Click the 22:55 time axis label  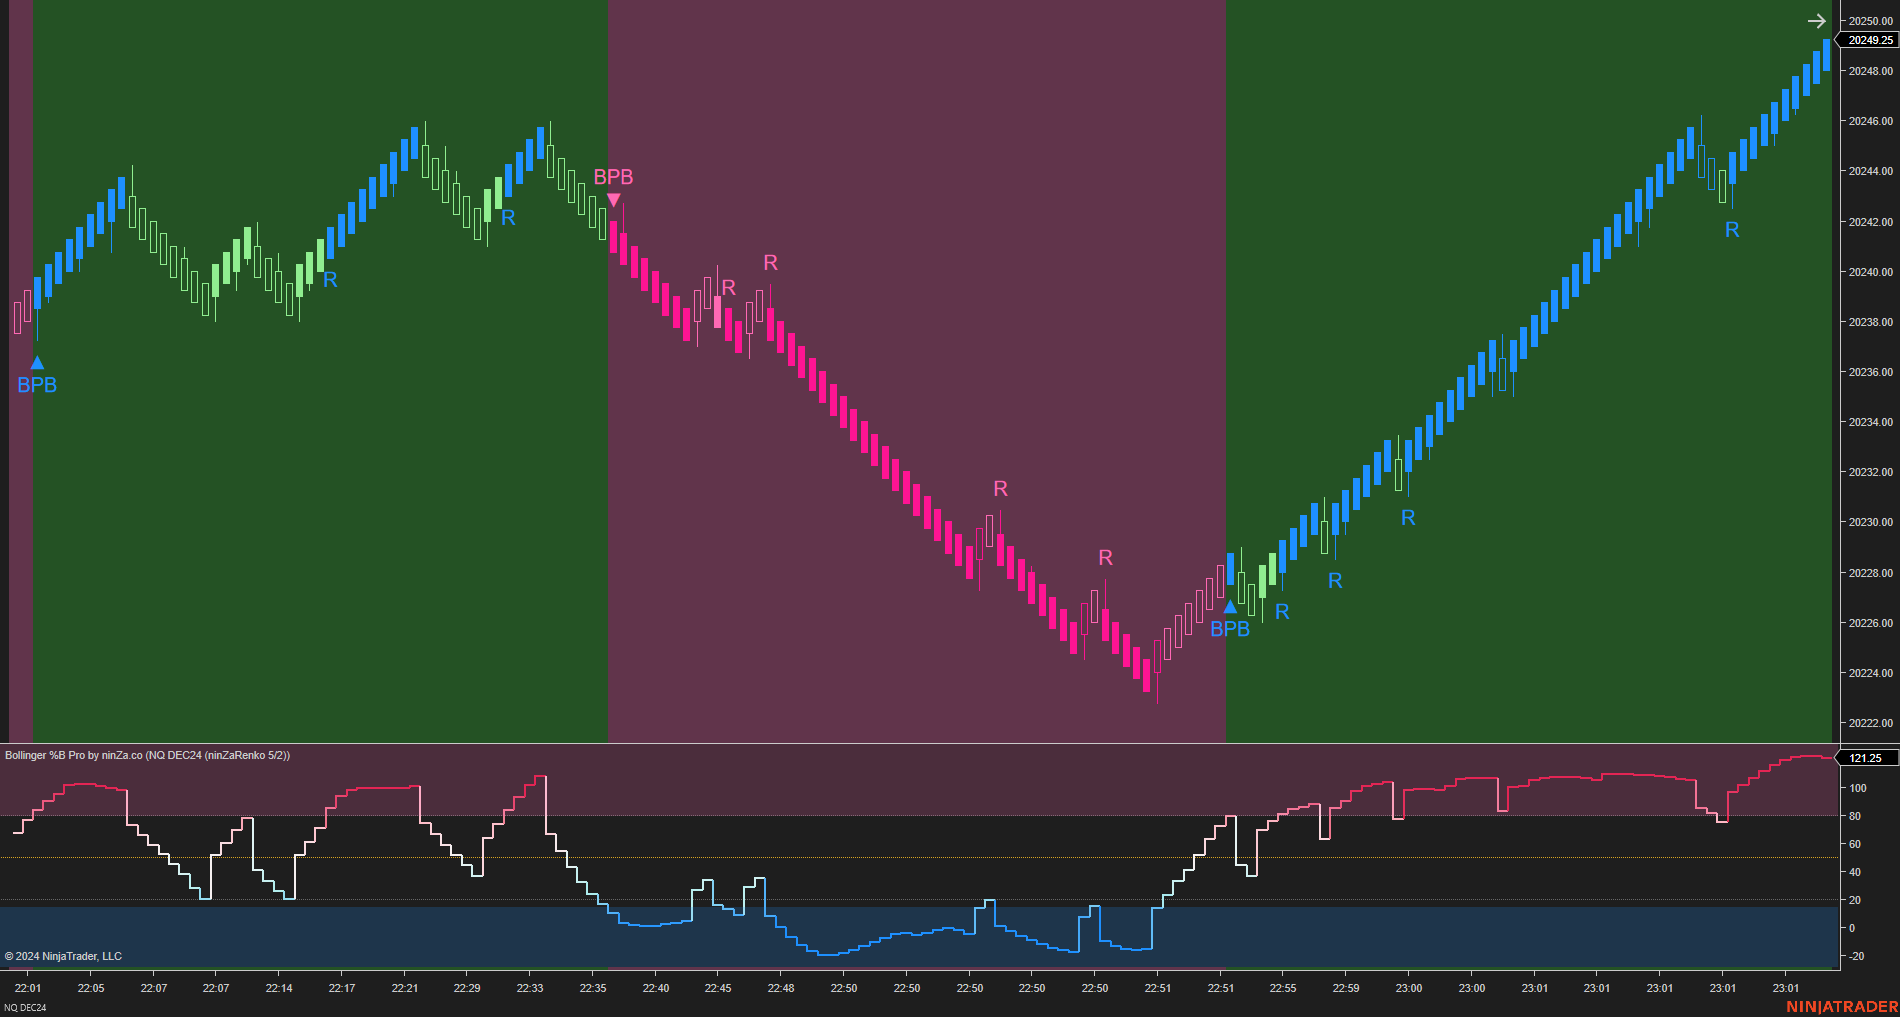[x=1283, y=988]
